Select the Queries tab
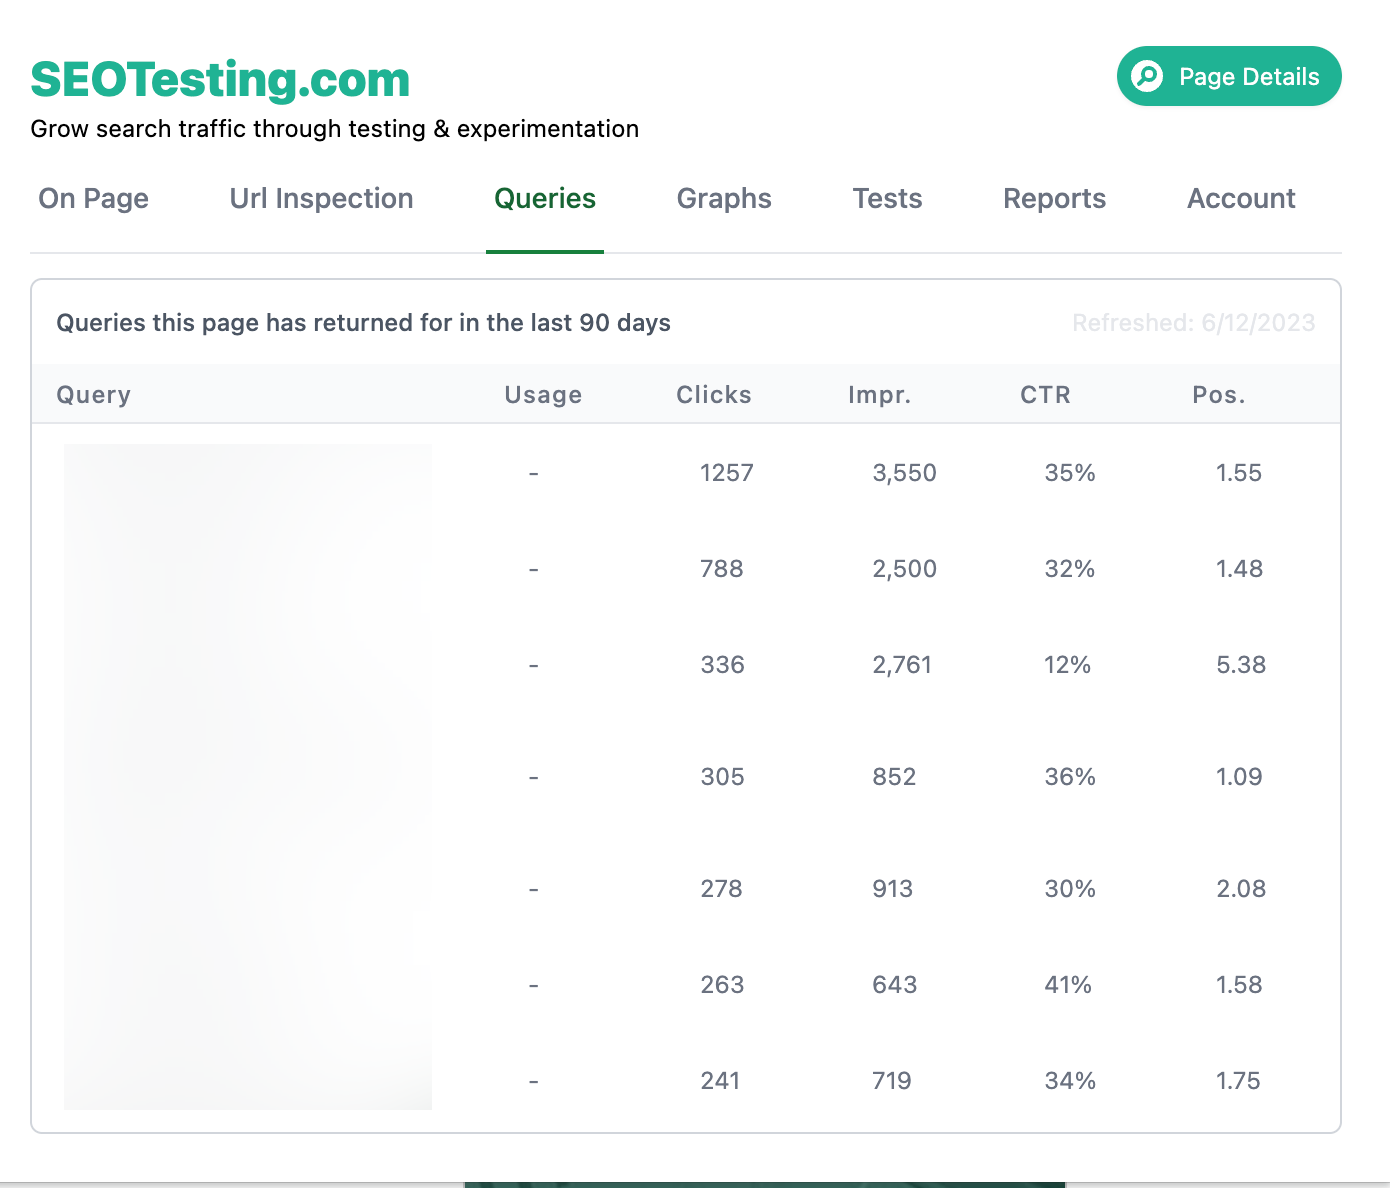 point(545,199)
